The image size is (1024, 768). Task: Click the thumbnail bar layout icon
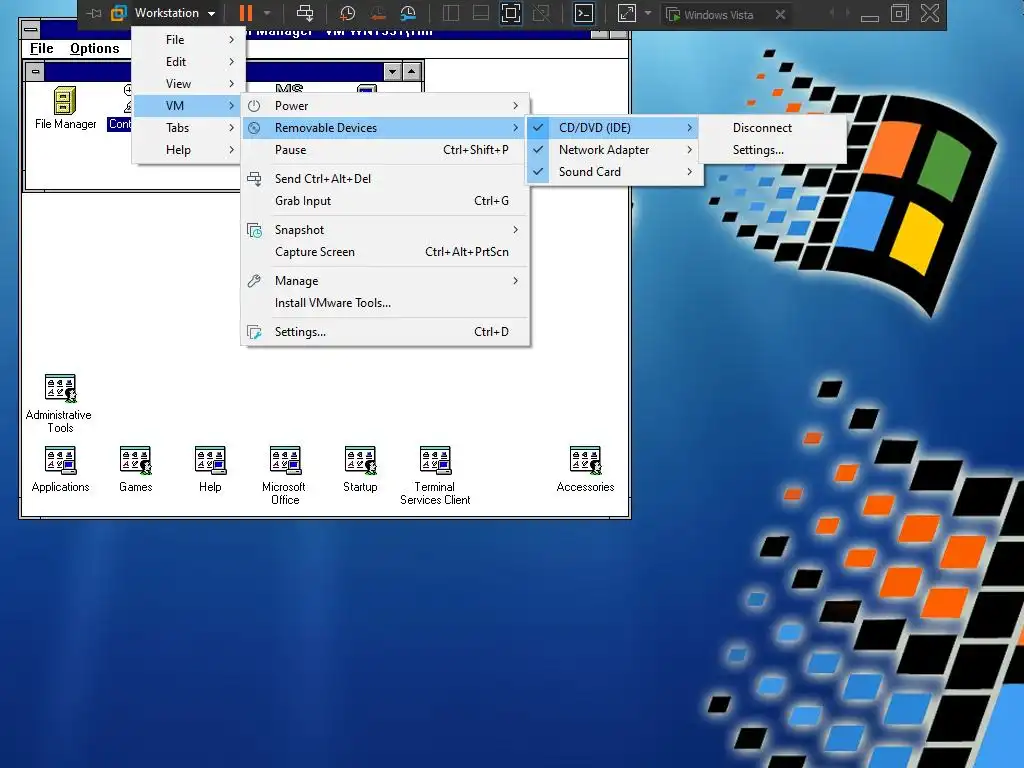coord(481,13)
